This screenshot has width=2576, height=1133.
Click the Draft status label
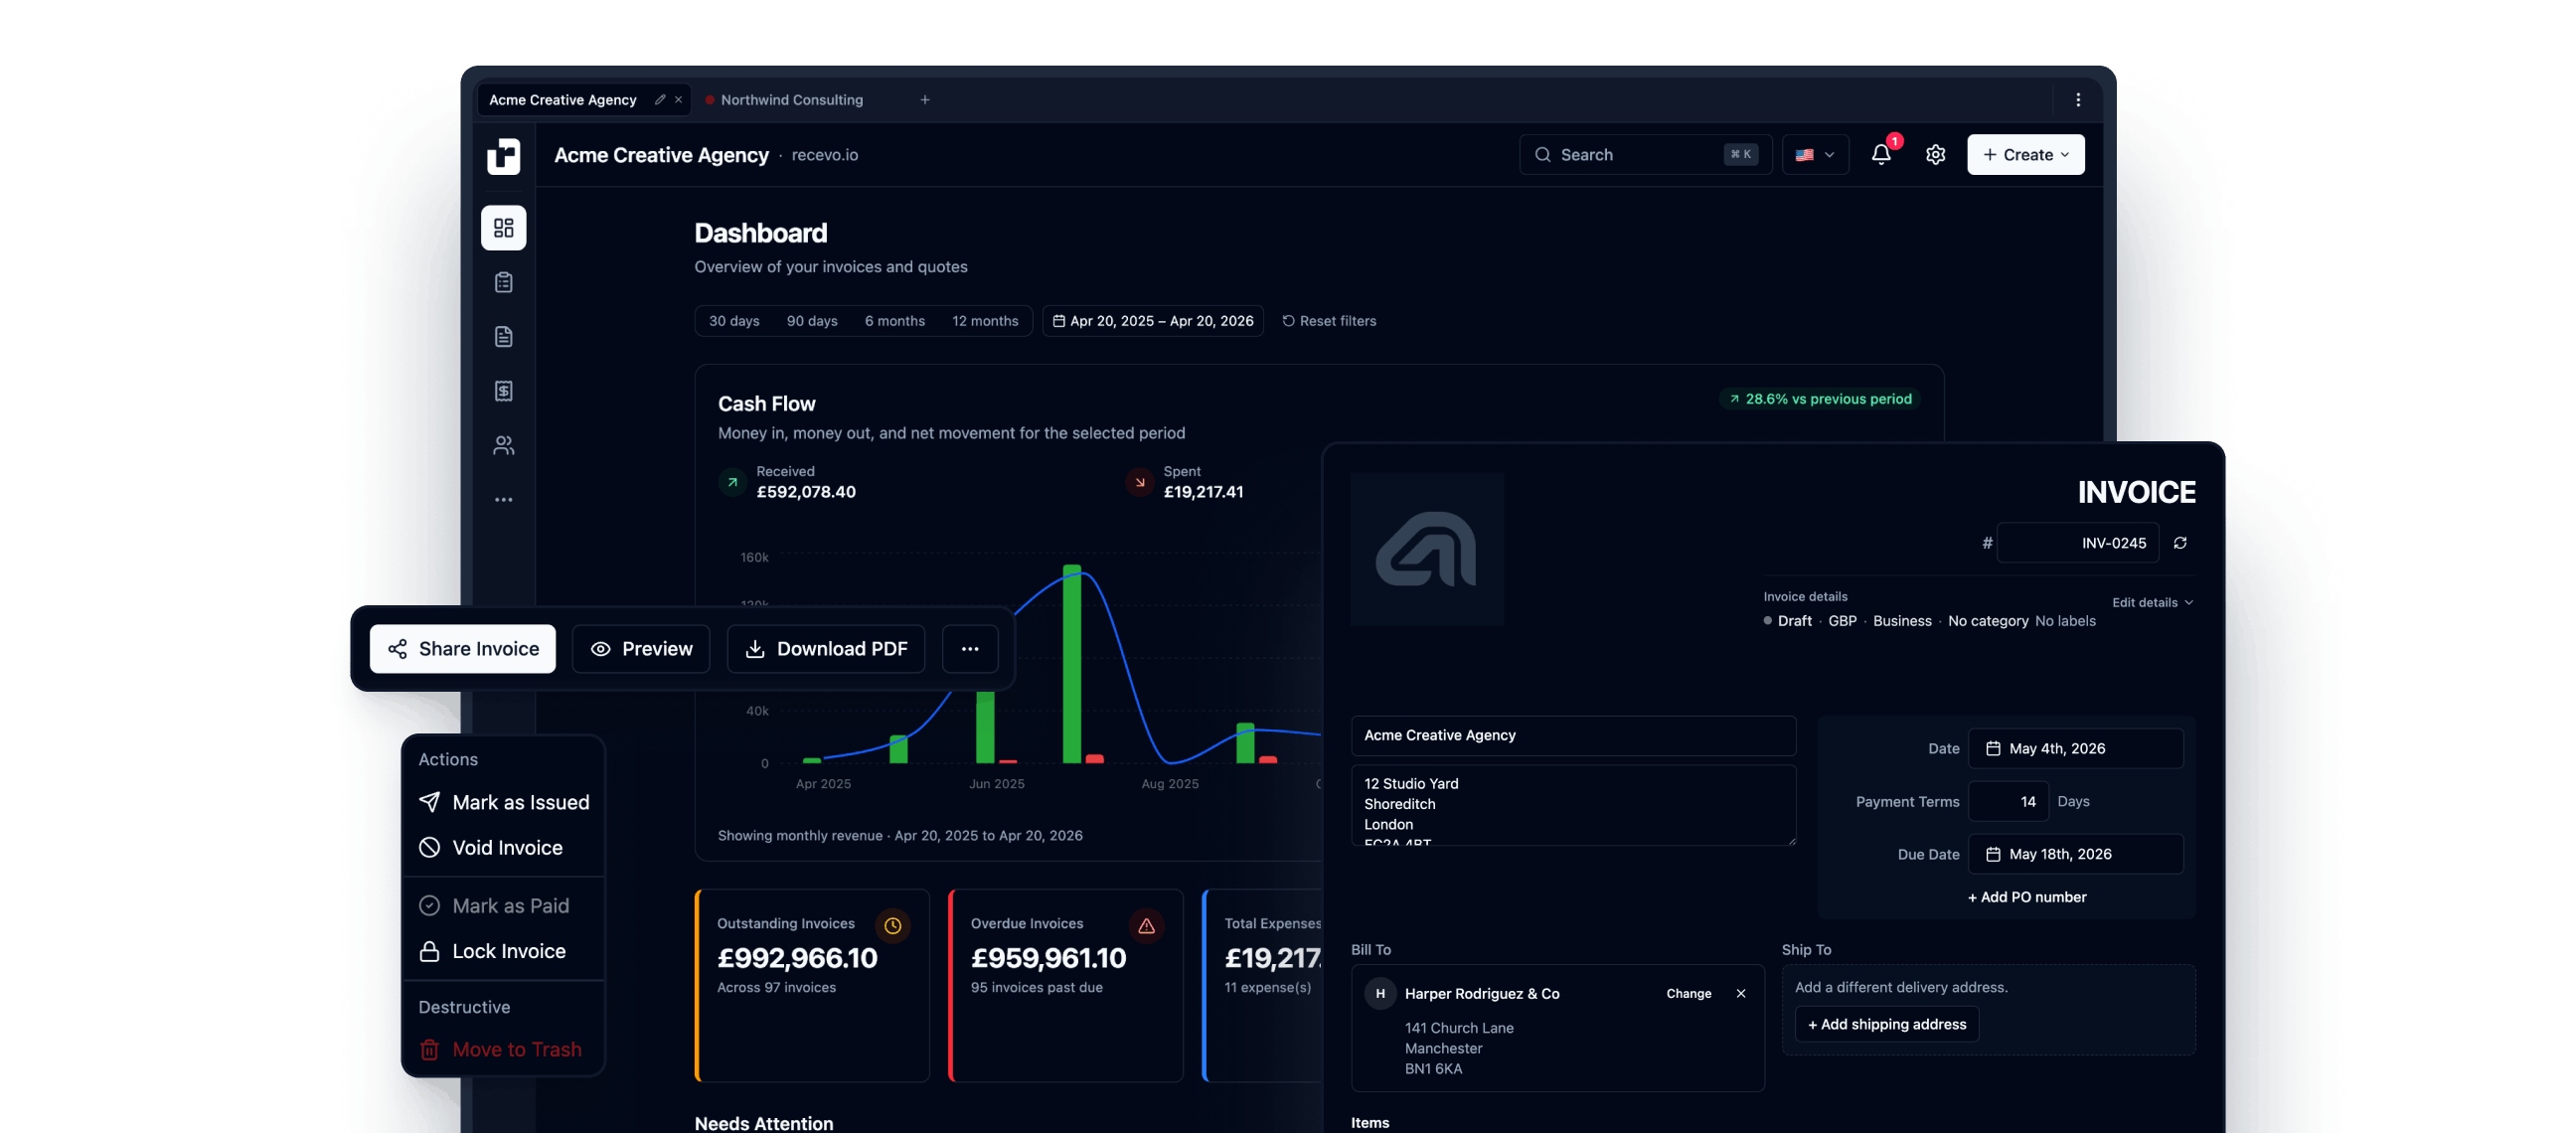1793,621
